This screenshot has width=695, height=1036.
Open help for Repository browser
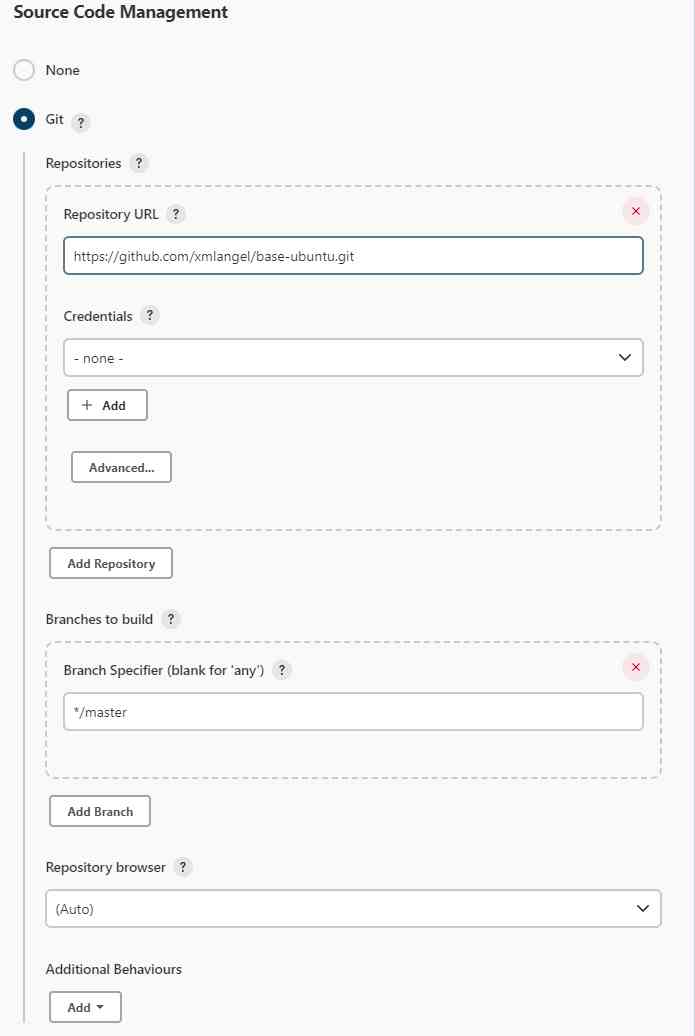click(183, 867)
